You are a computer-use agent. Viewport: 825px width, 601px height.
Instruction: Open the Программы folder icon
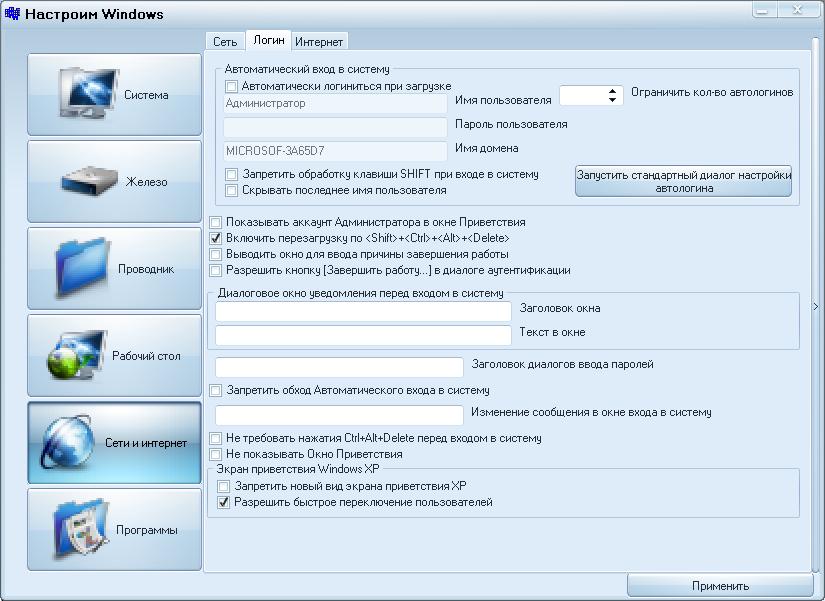(x=81, y=529)
